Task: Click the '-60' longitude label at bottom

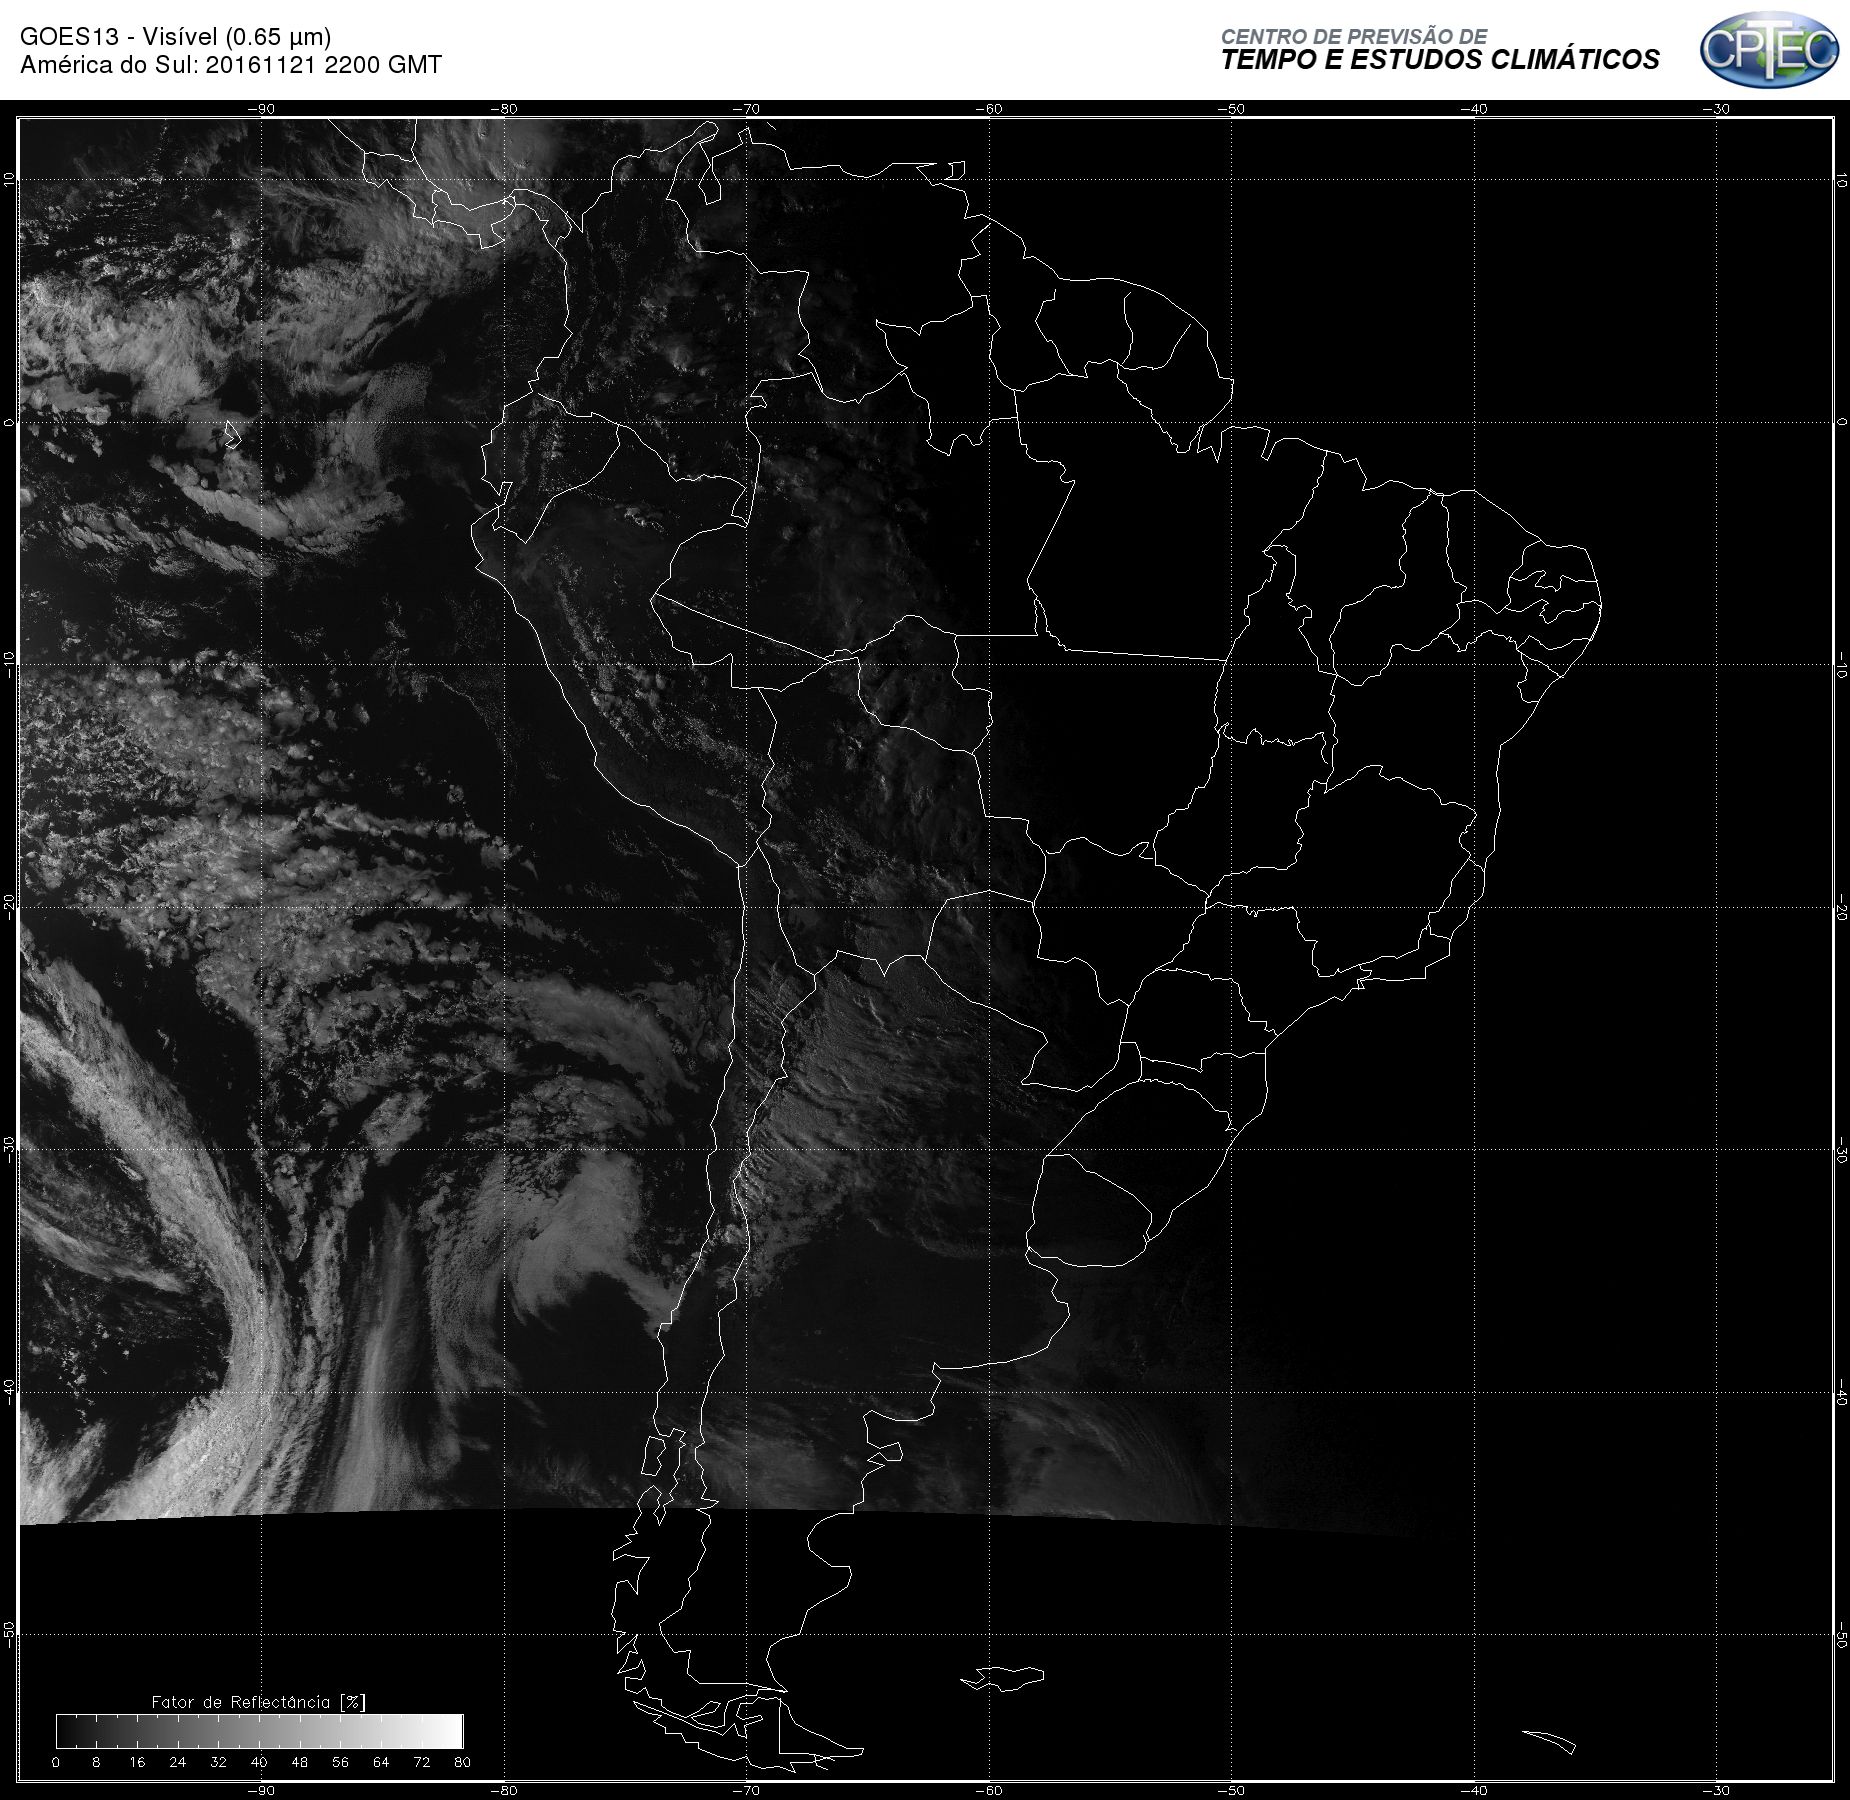Action: pos(989,1790)
